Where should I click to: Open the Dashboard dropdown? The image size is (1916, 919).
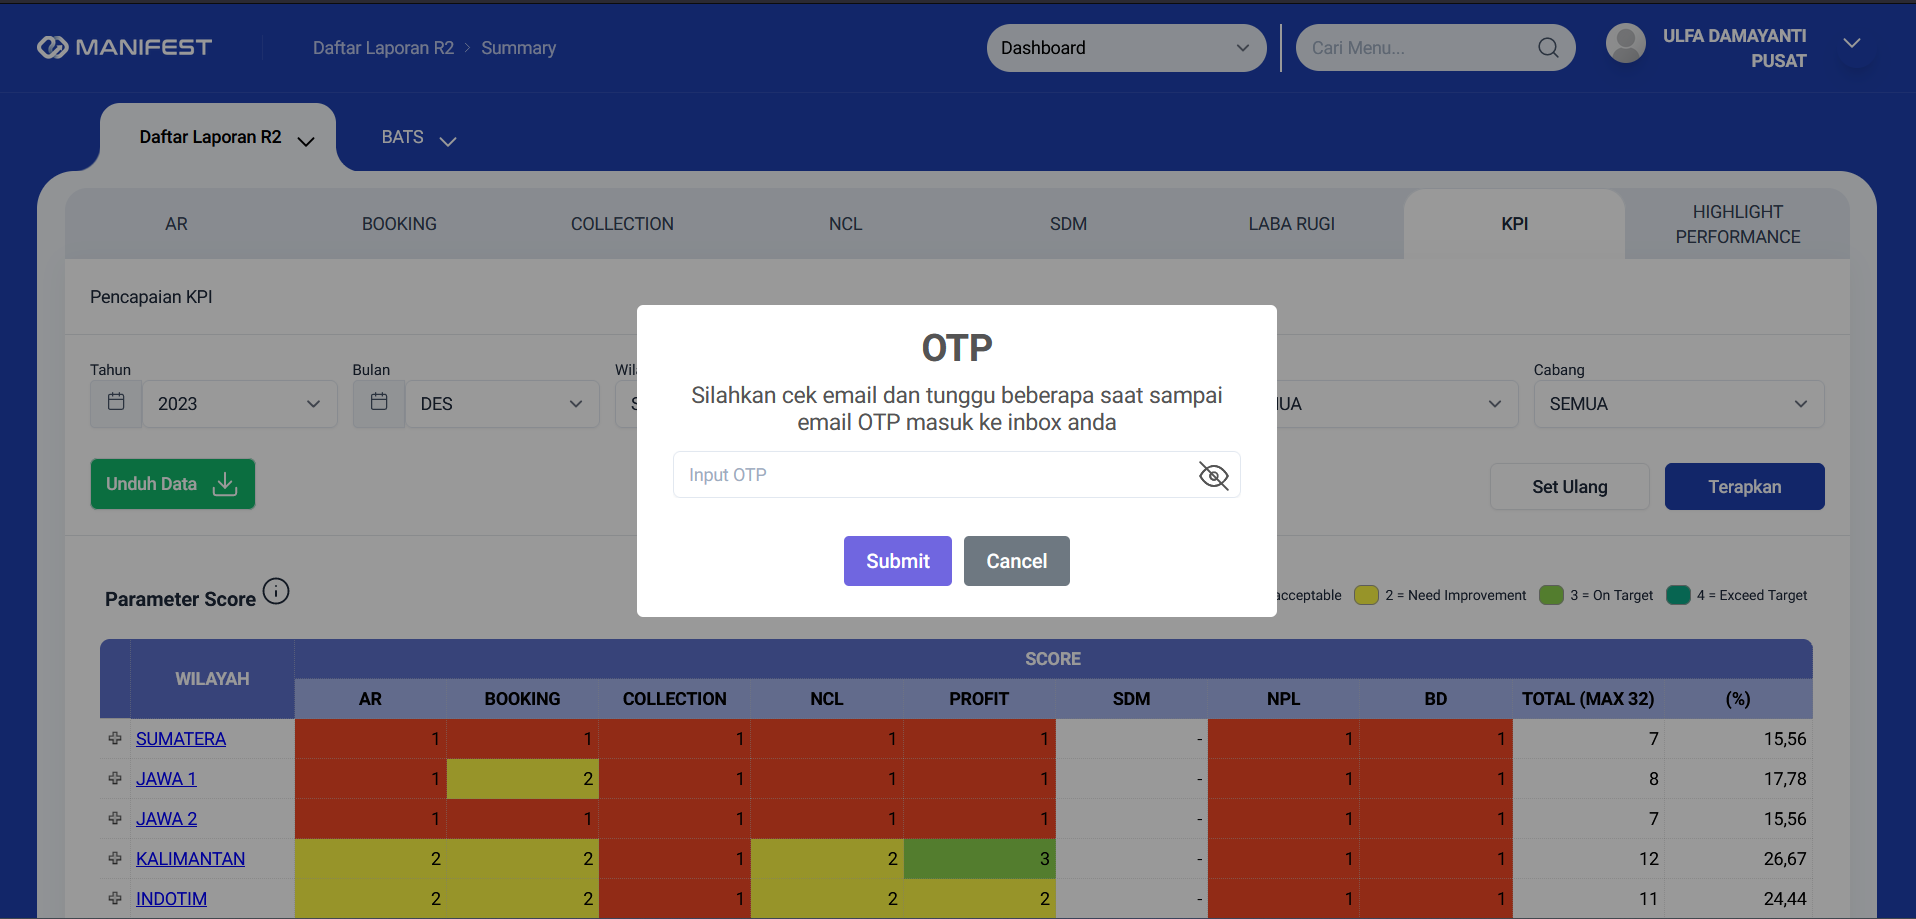[1126, 48]
